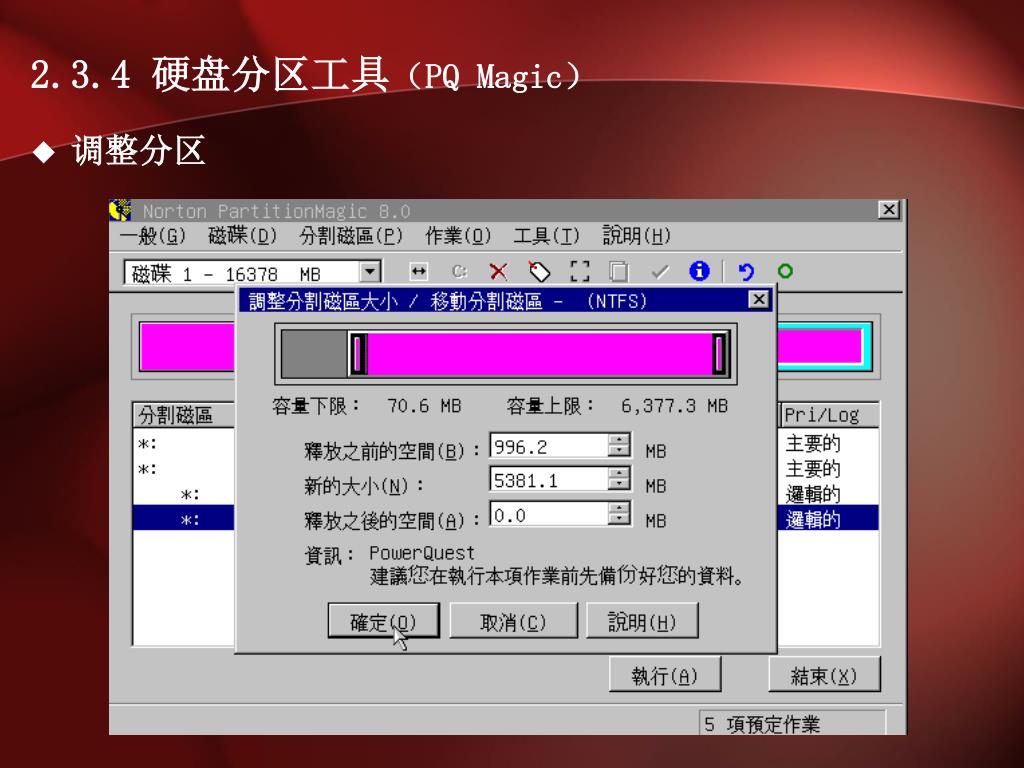Click the blue undo arrow icon
Viewport: 1024px width, 768px height.
[746, 271]
